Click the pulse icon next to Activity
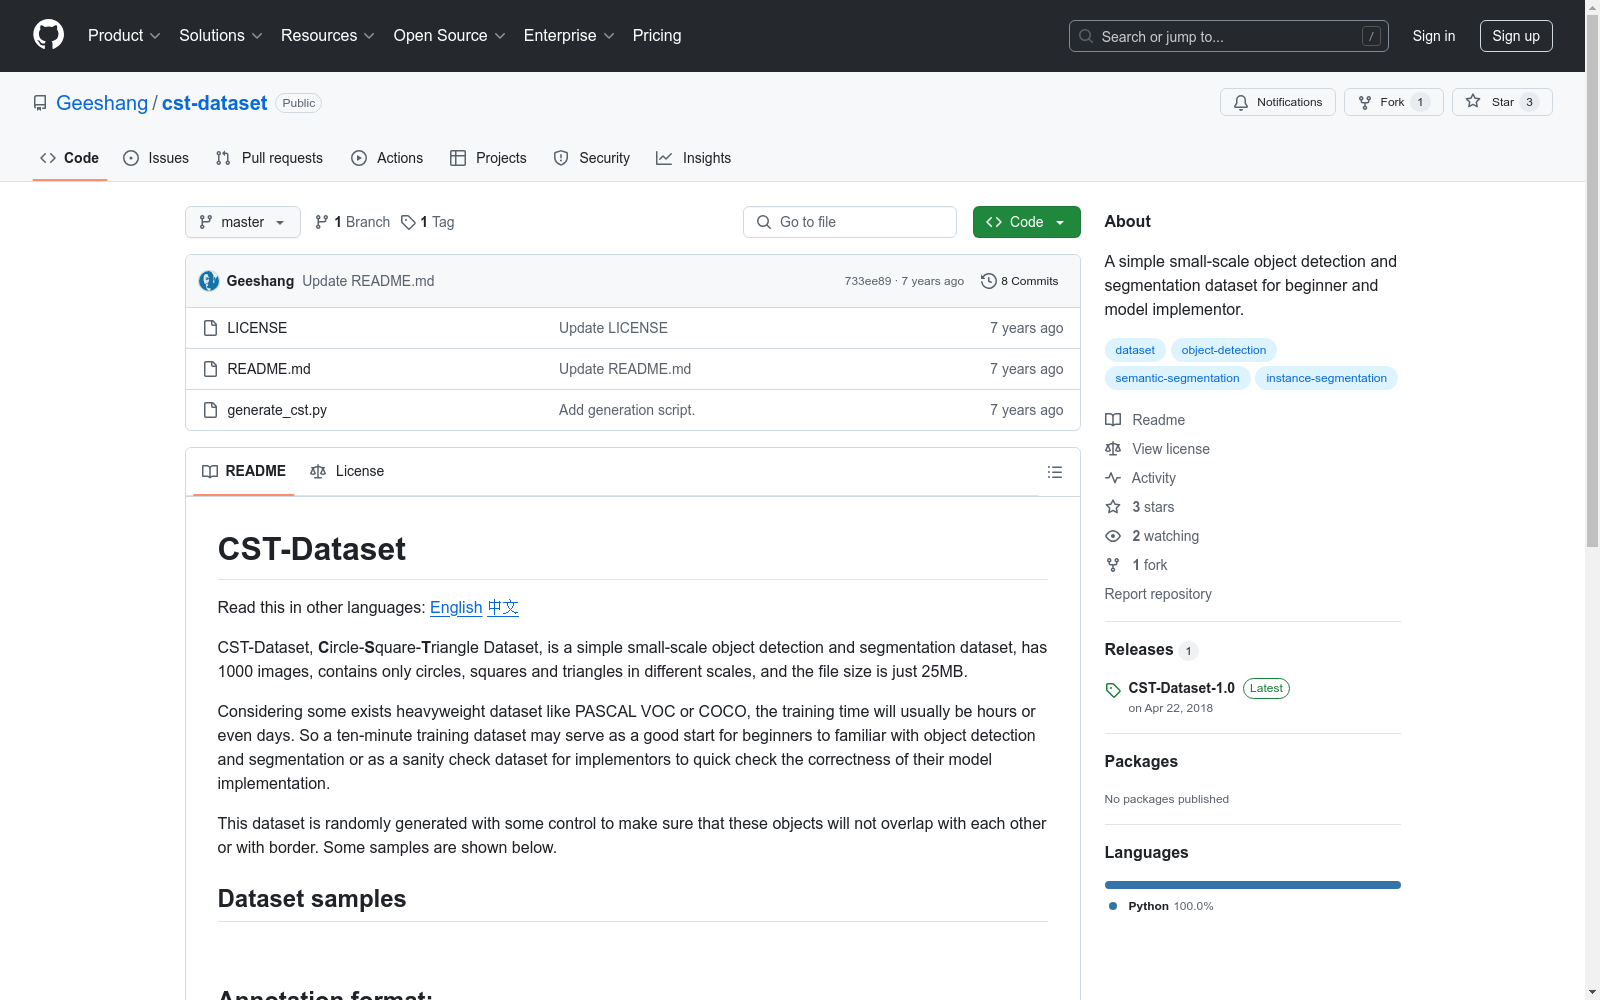This screenshot has height=1000, width=1600. click(x=1113, y=478)
